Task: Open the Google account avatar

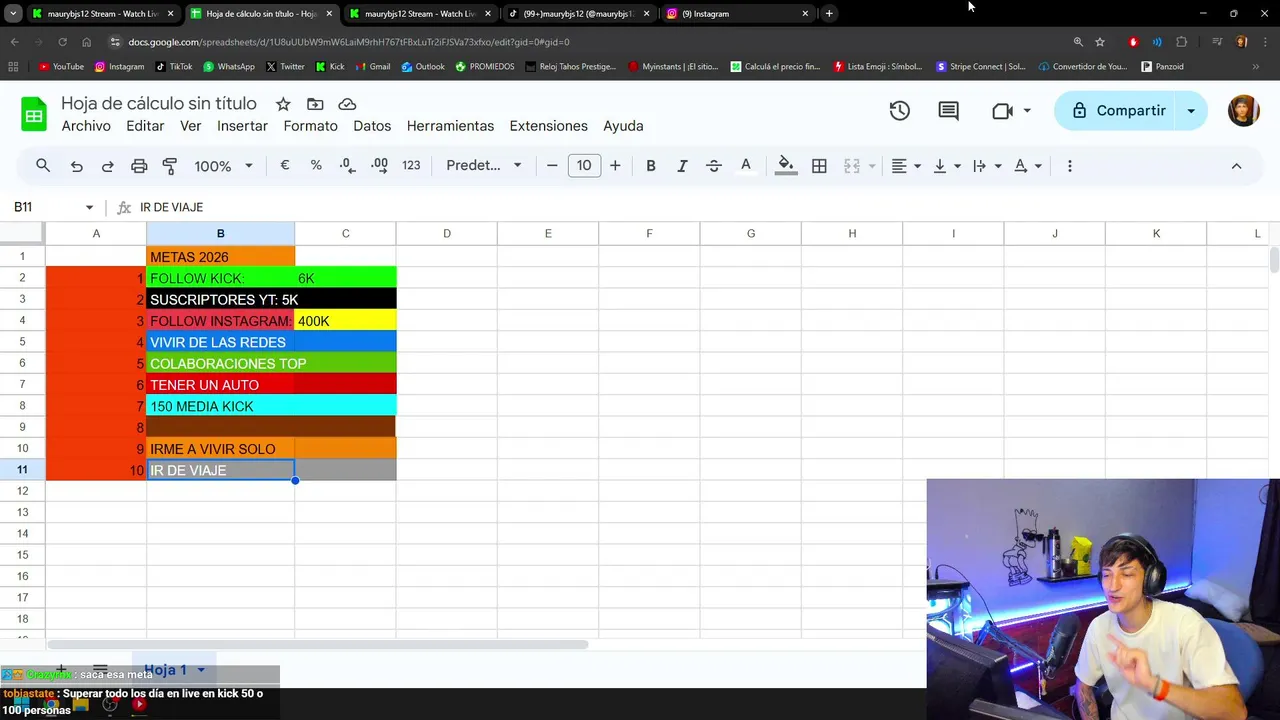Action: point(1243,111)
